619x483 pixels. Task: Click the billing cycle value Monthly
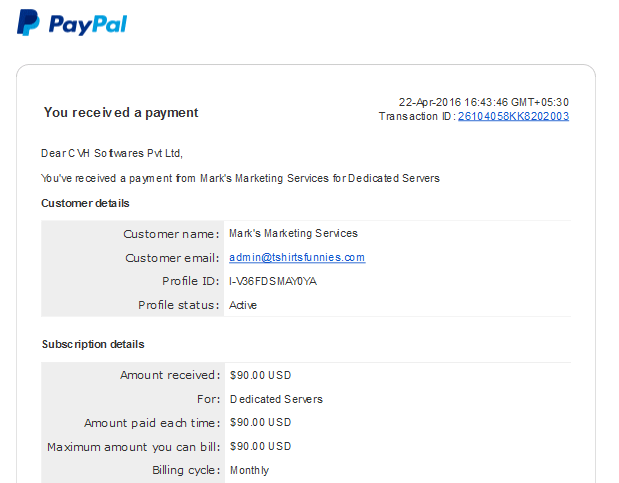click(249, 470)
